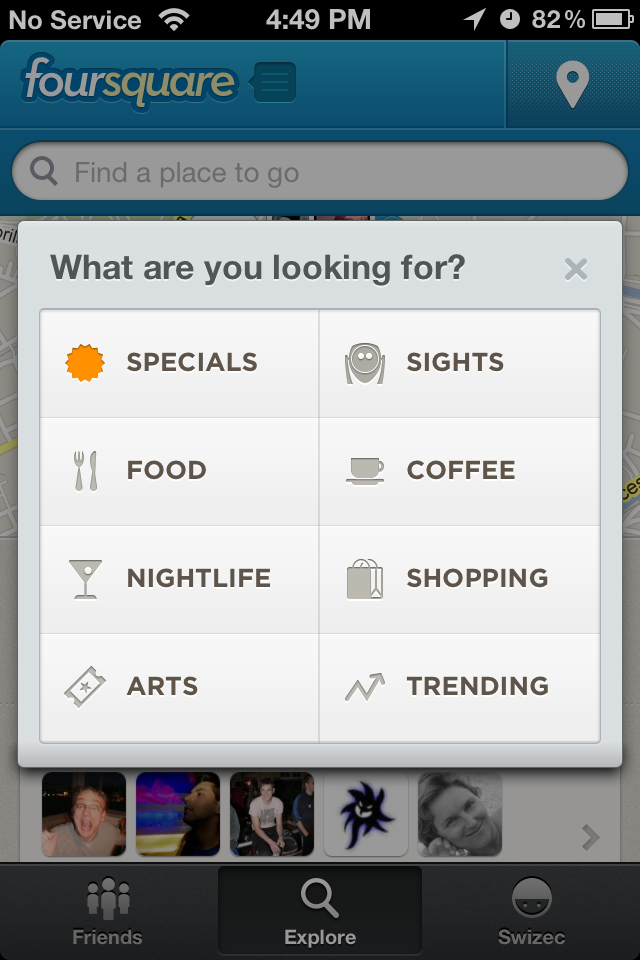Open the first friend photo thumbnail
Image resolution: width=640 pixels, height=960 pixels.
[x=84, y=814]
